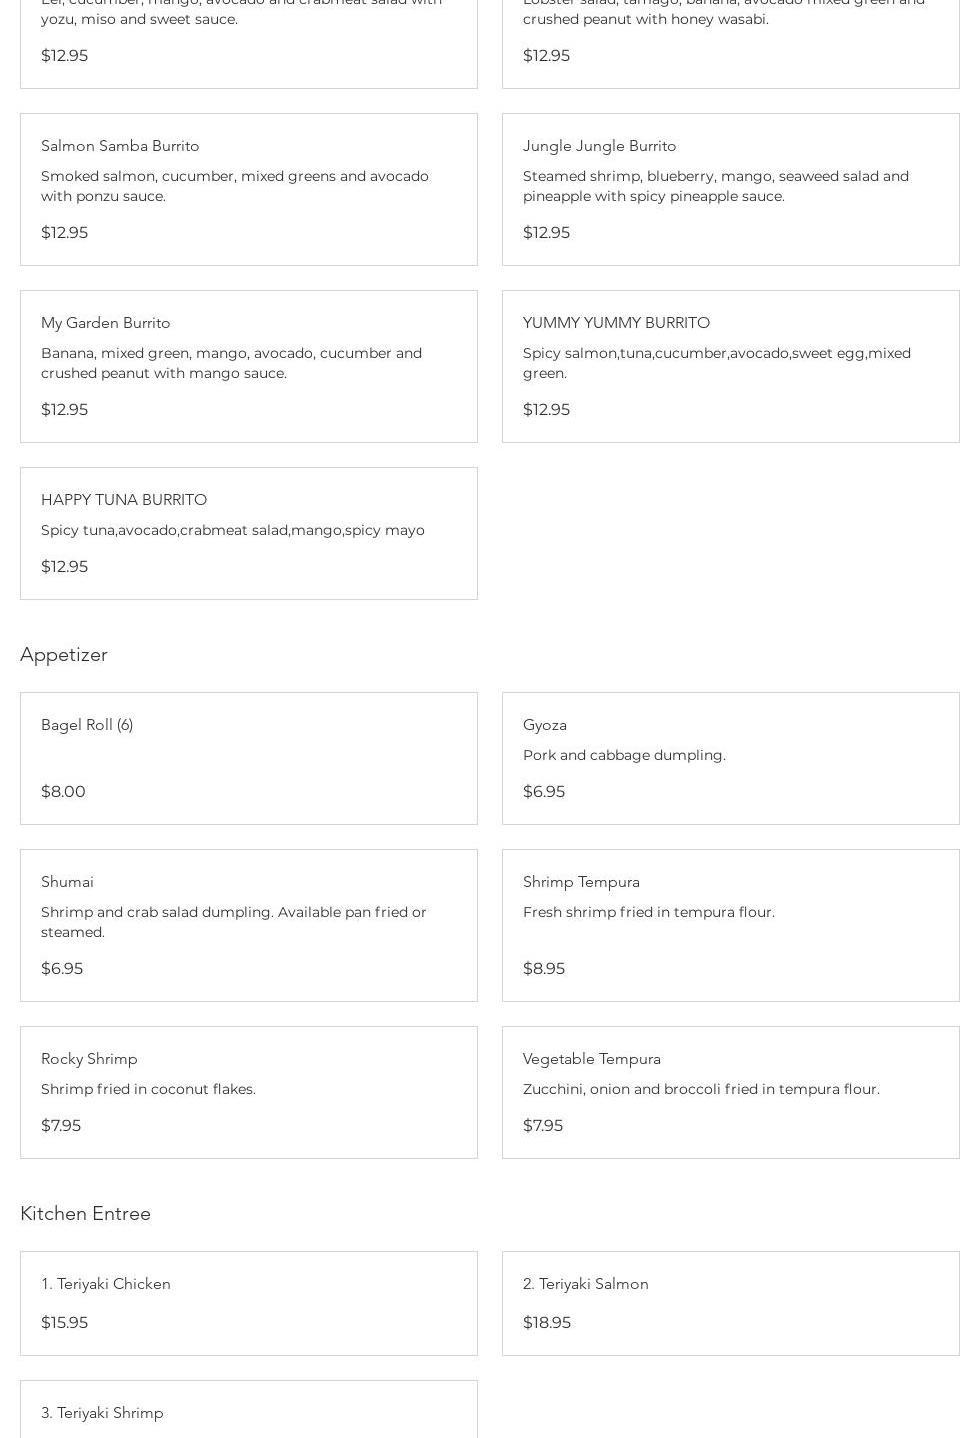Open the Vegetable Tempura card

592,1059
